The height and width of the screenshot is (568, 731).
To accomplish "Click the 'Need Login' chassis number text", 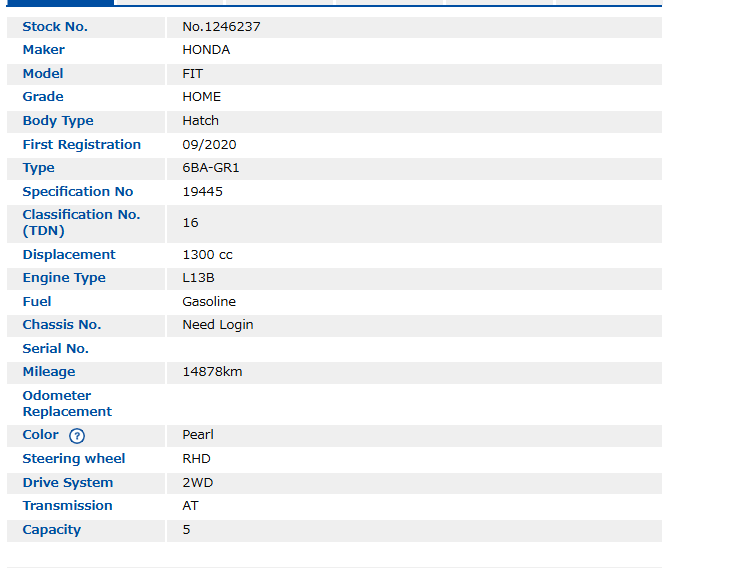I will click(x=217, y=325).
